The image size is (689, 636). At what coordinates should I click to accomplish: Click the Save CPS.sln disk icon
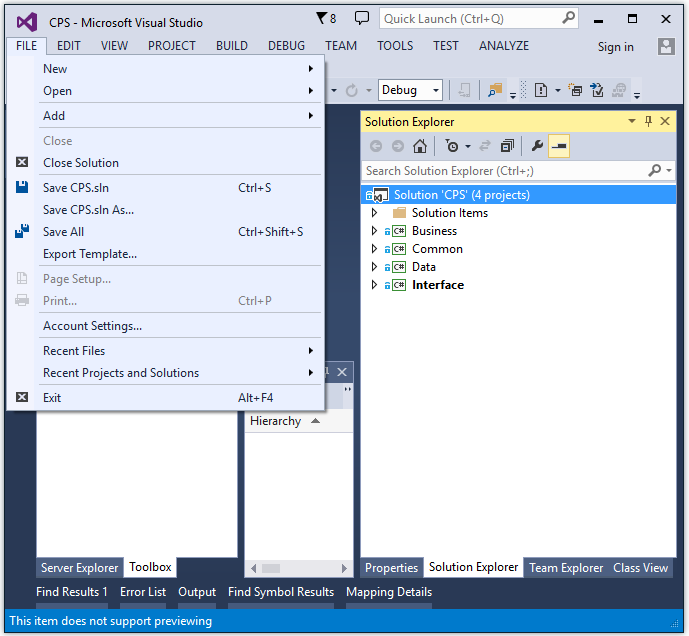click(22, 187)
